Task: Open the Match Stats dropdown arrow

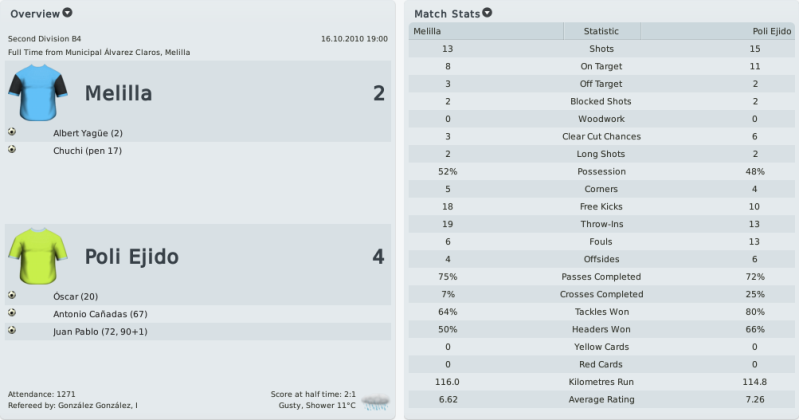Action: click(x=487, y=12)
